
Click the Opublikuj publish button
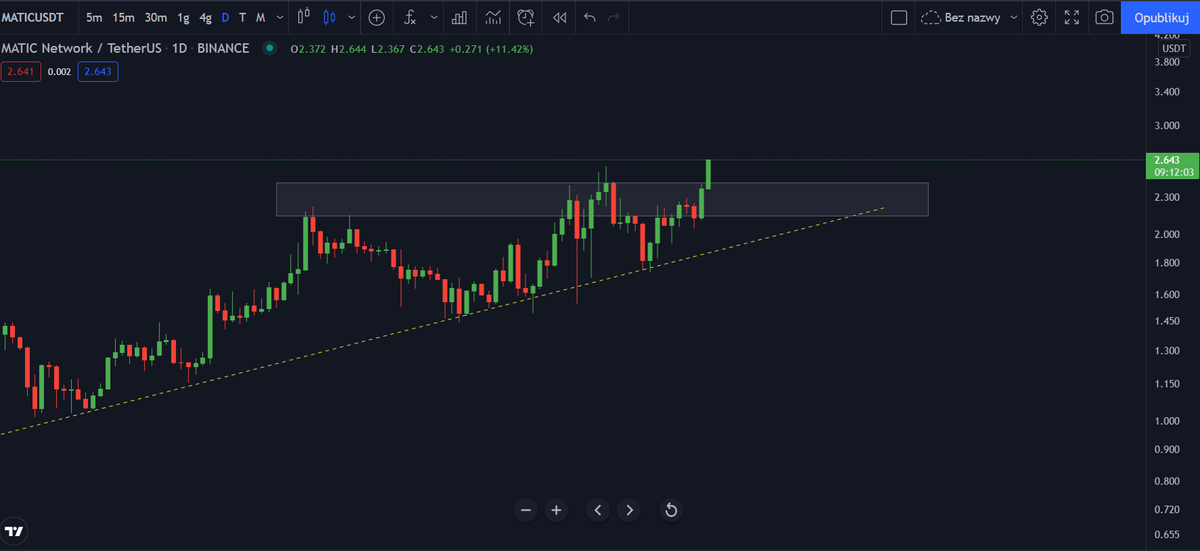click(x=1161, y=17)
